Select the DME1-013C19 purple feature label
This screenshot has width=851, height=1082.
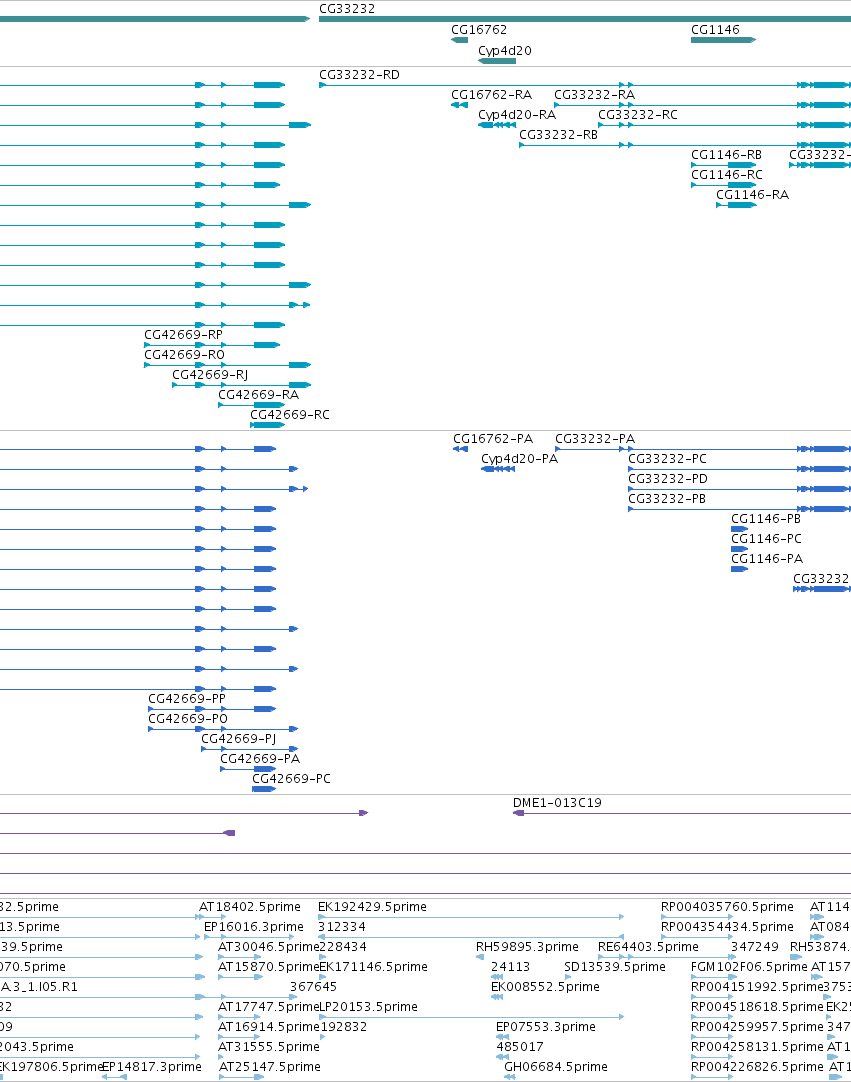(556, 803)
